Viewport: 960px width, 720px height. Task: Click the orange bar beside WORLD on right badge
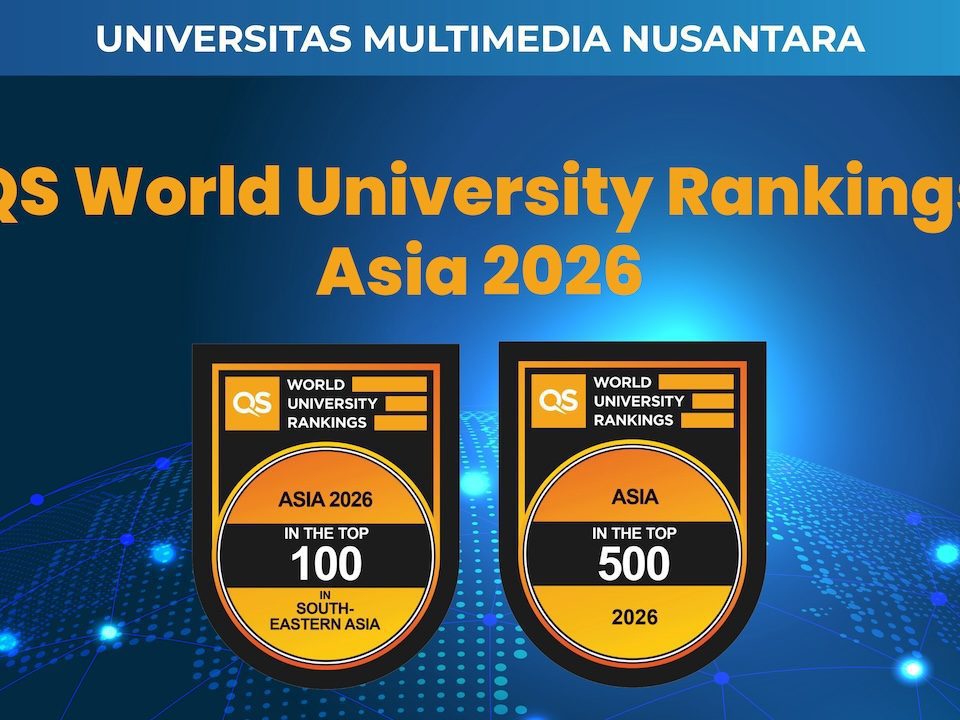point(697,382)
